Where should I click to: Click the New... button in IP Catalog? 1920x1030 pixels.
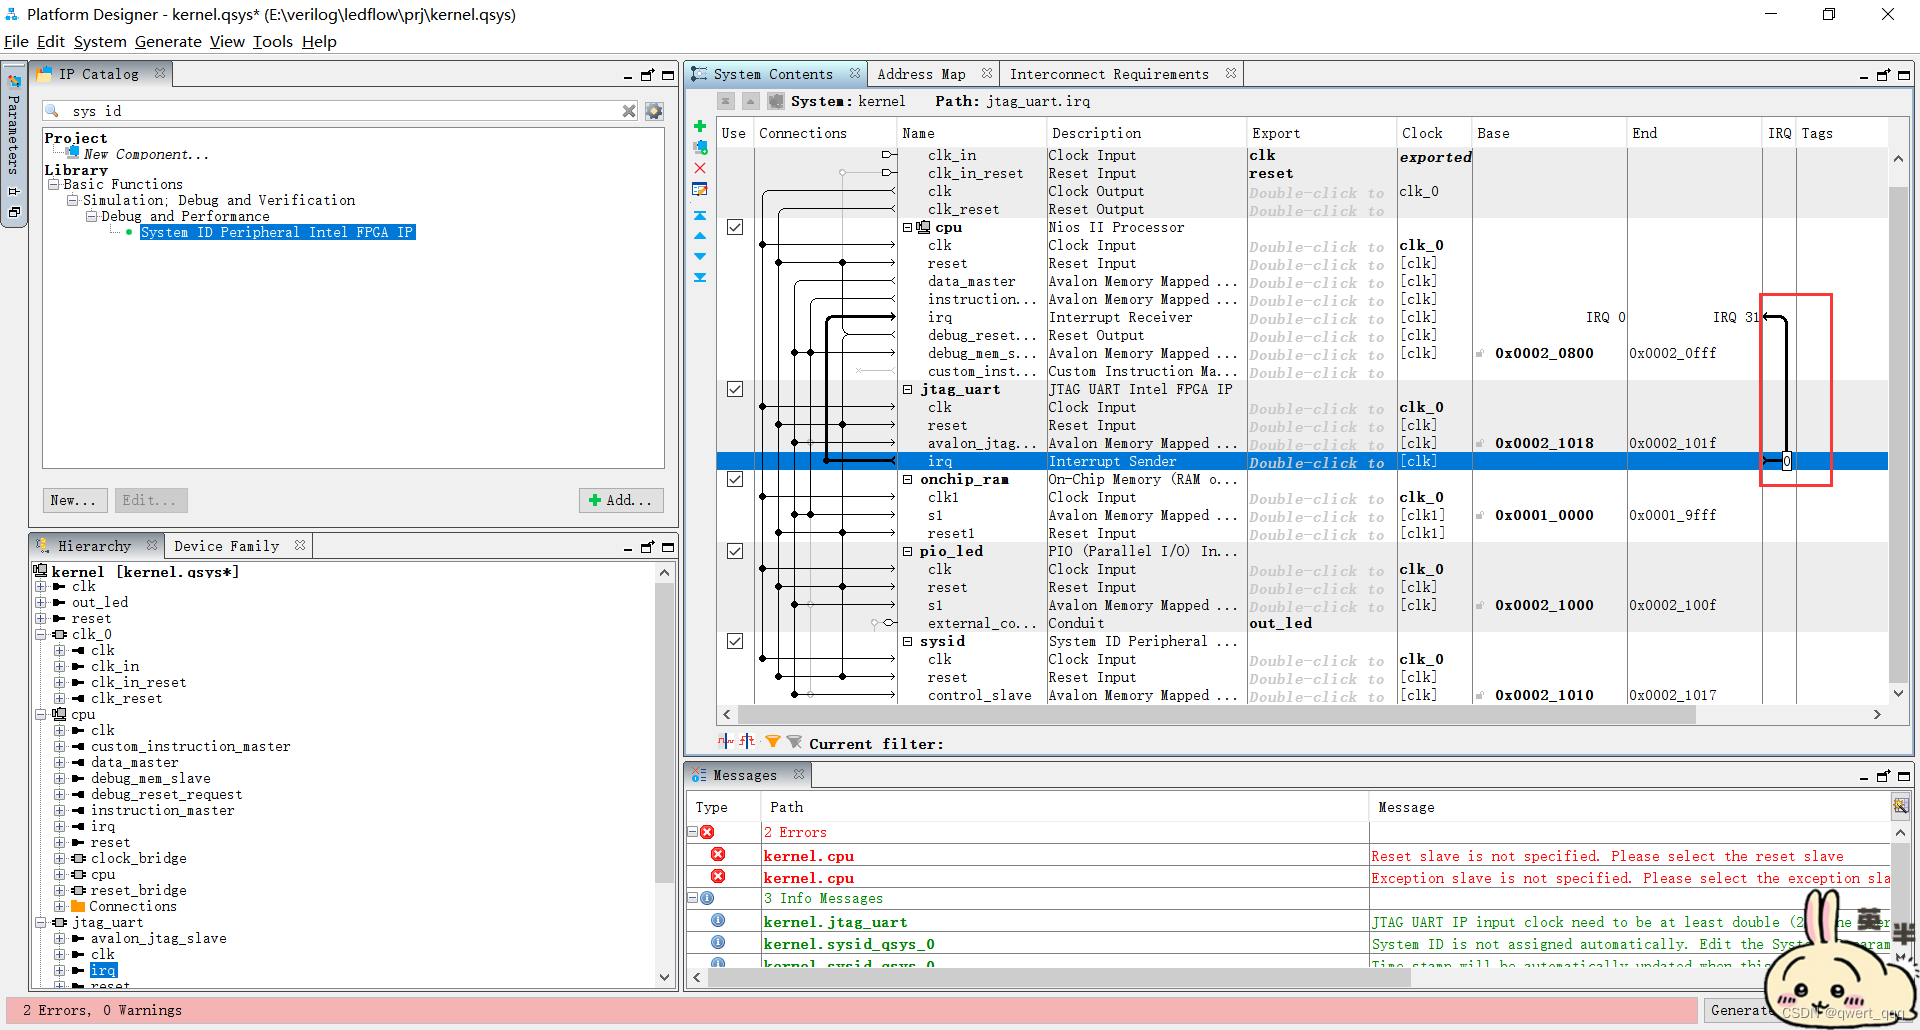click(x=74, y=500)
